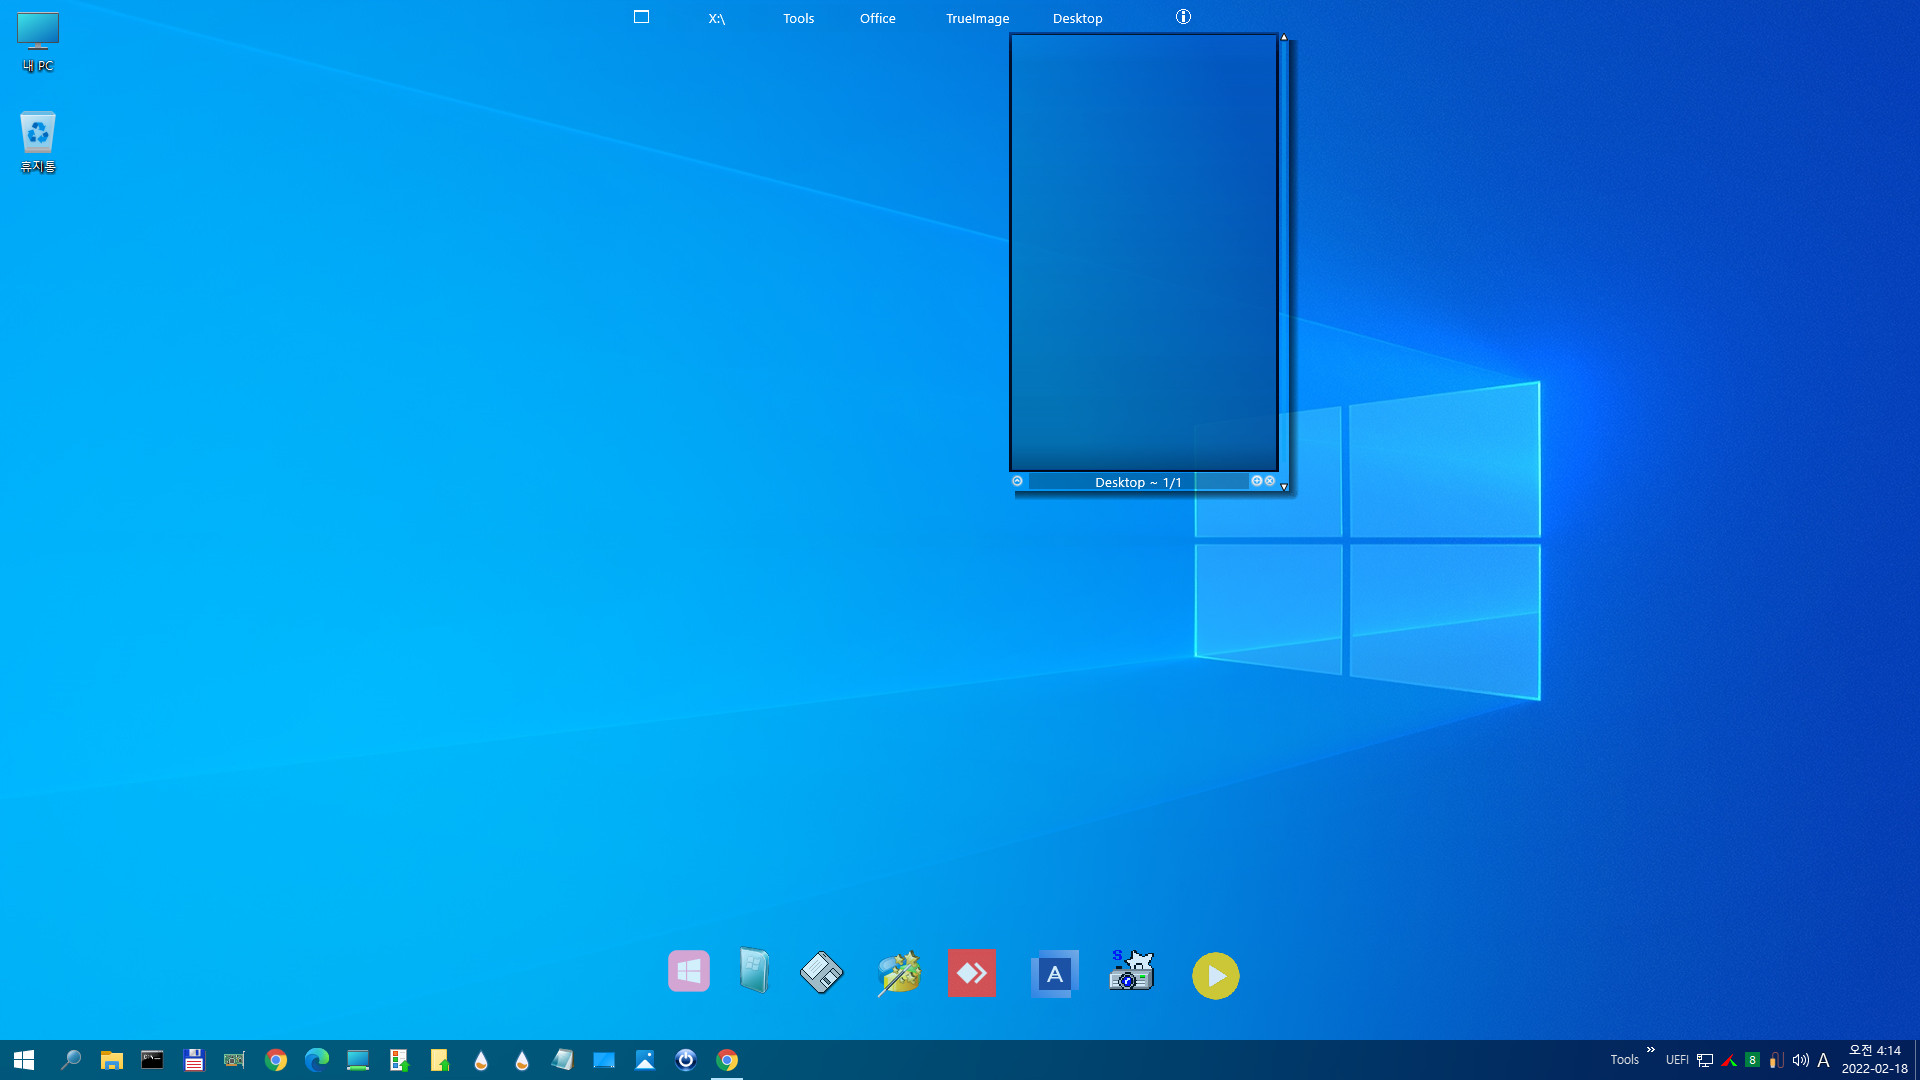The image size is (1920, 1080).
Task: Toggle the input language A indicator
Action: coord(1823,1060)
